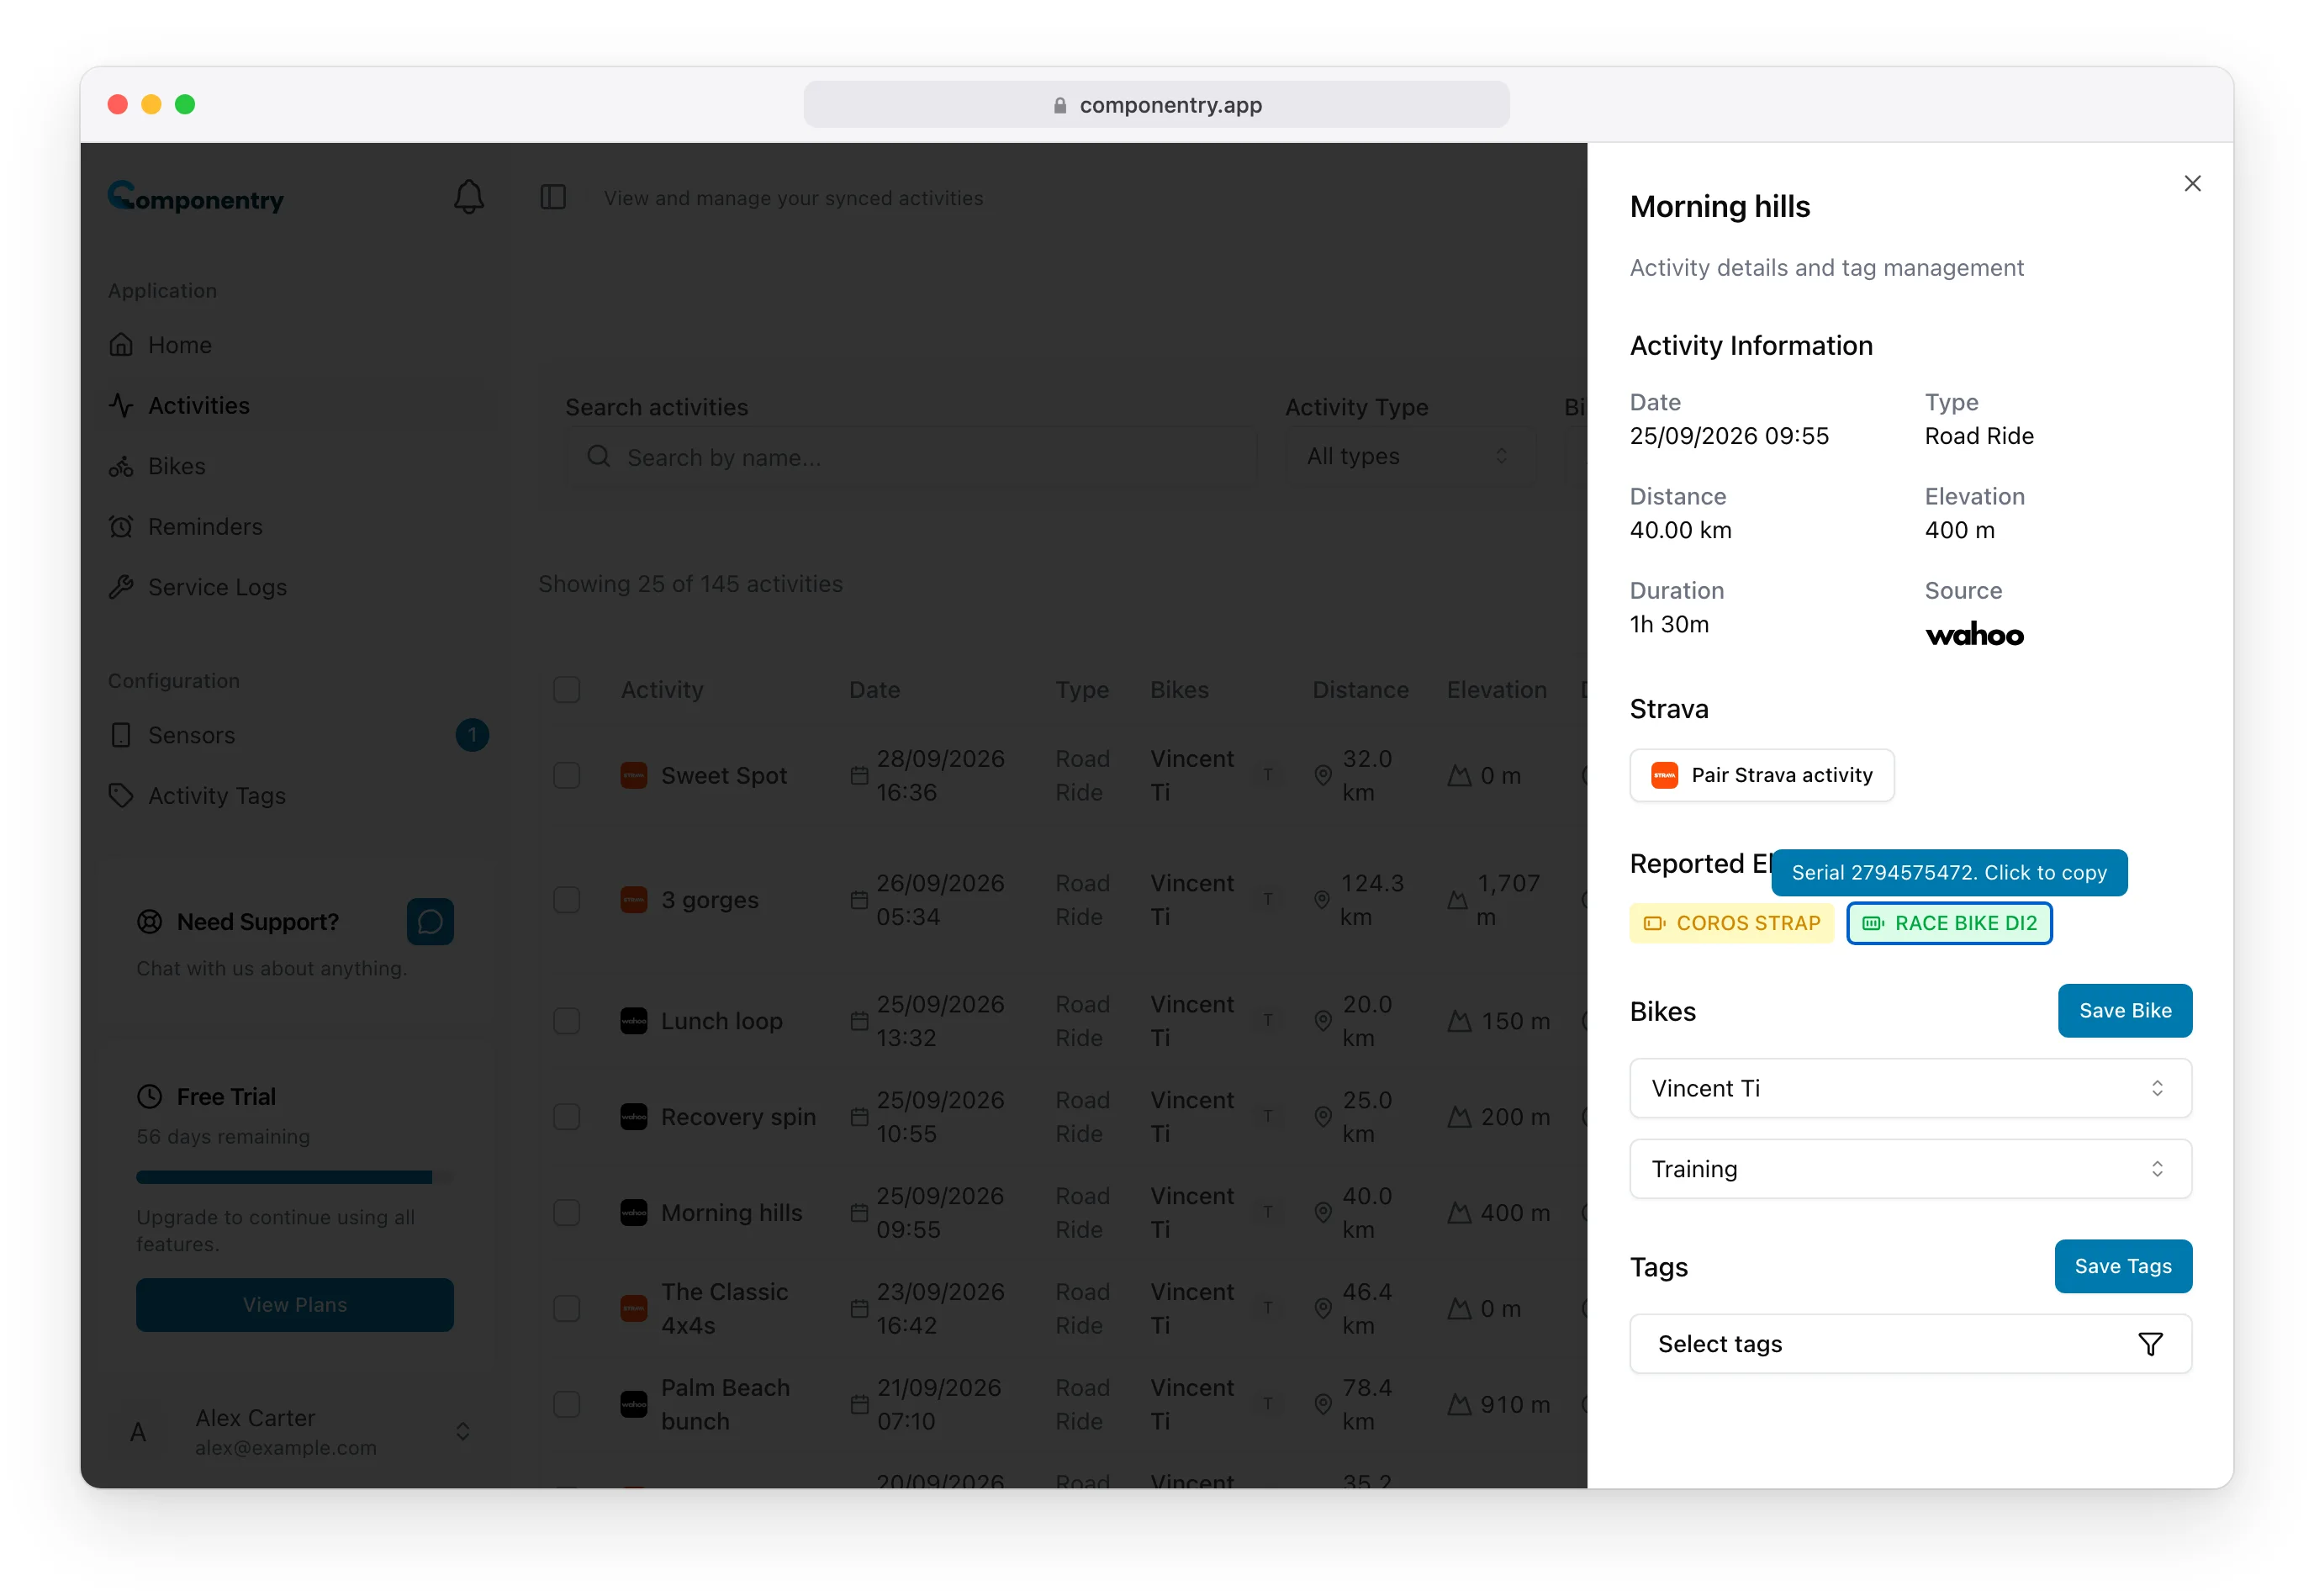Open the Vincent Ti bike dropdown
Viewport: 2314px width, 1596px height.
pyautogui.click(x=1910, y=1088)
